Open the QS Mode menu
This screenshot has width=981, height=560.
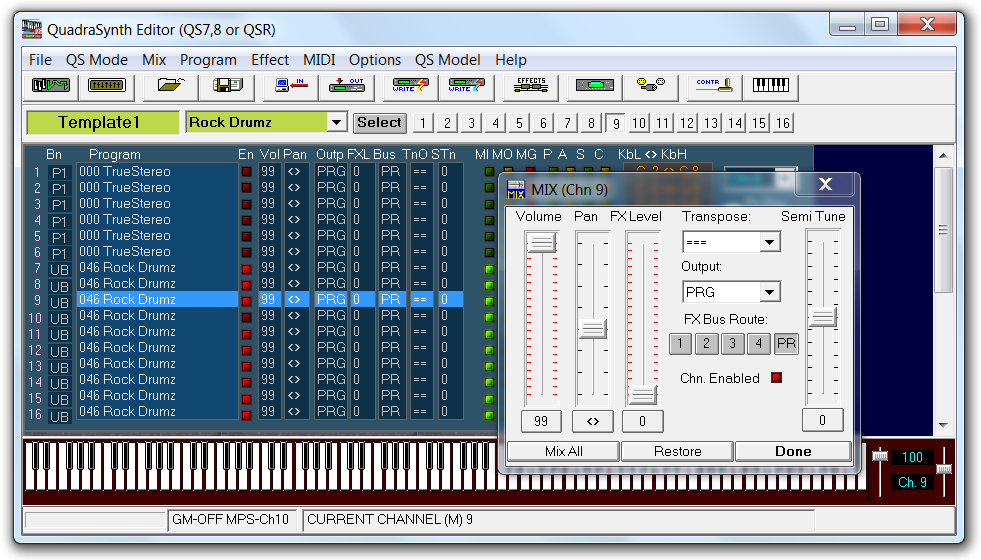pos(97,60)
